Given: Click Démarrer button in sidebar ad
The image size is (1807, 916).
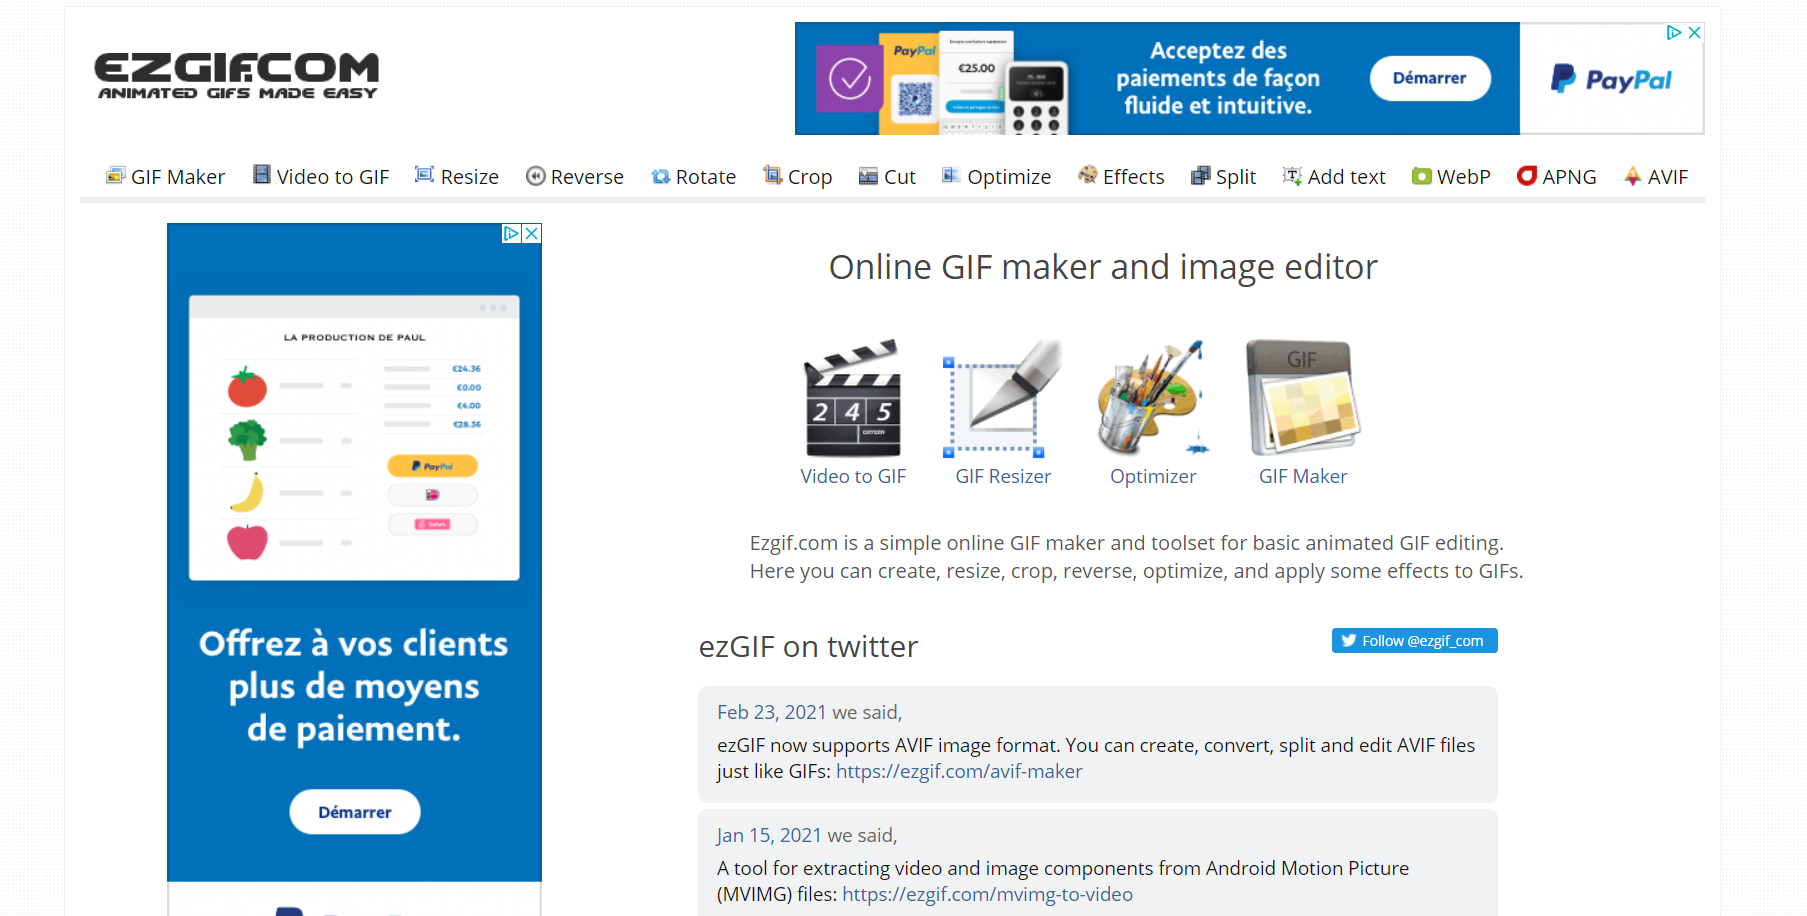Looking at the screenshot, I should tap(355, 812).
